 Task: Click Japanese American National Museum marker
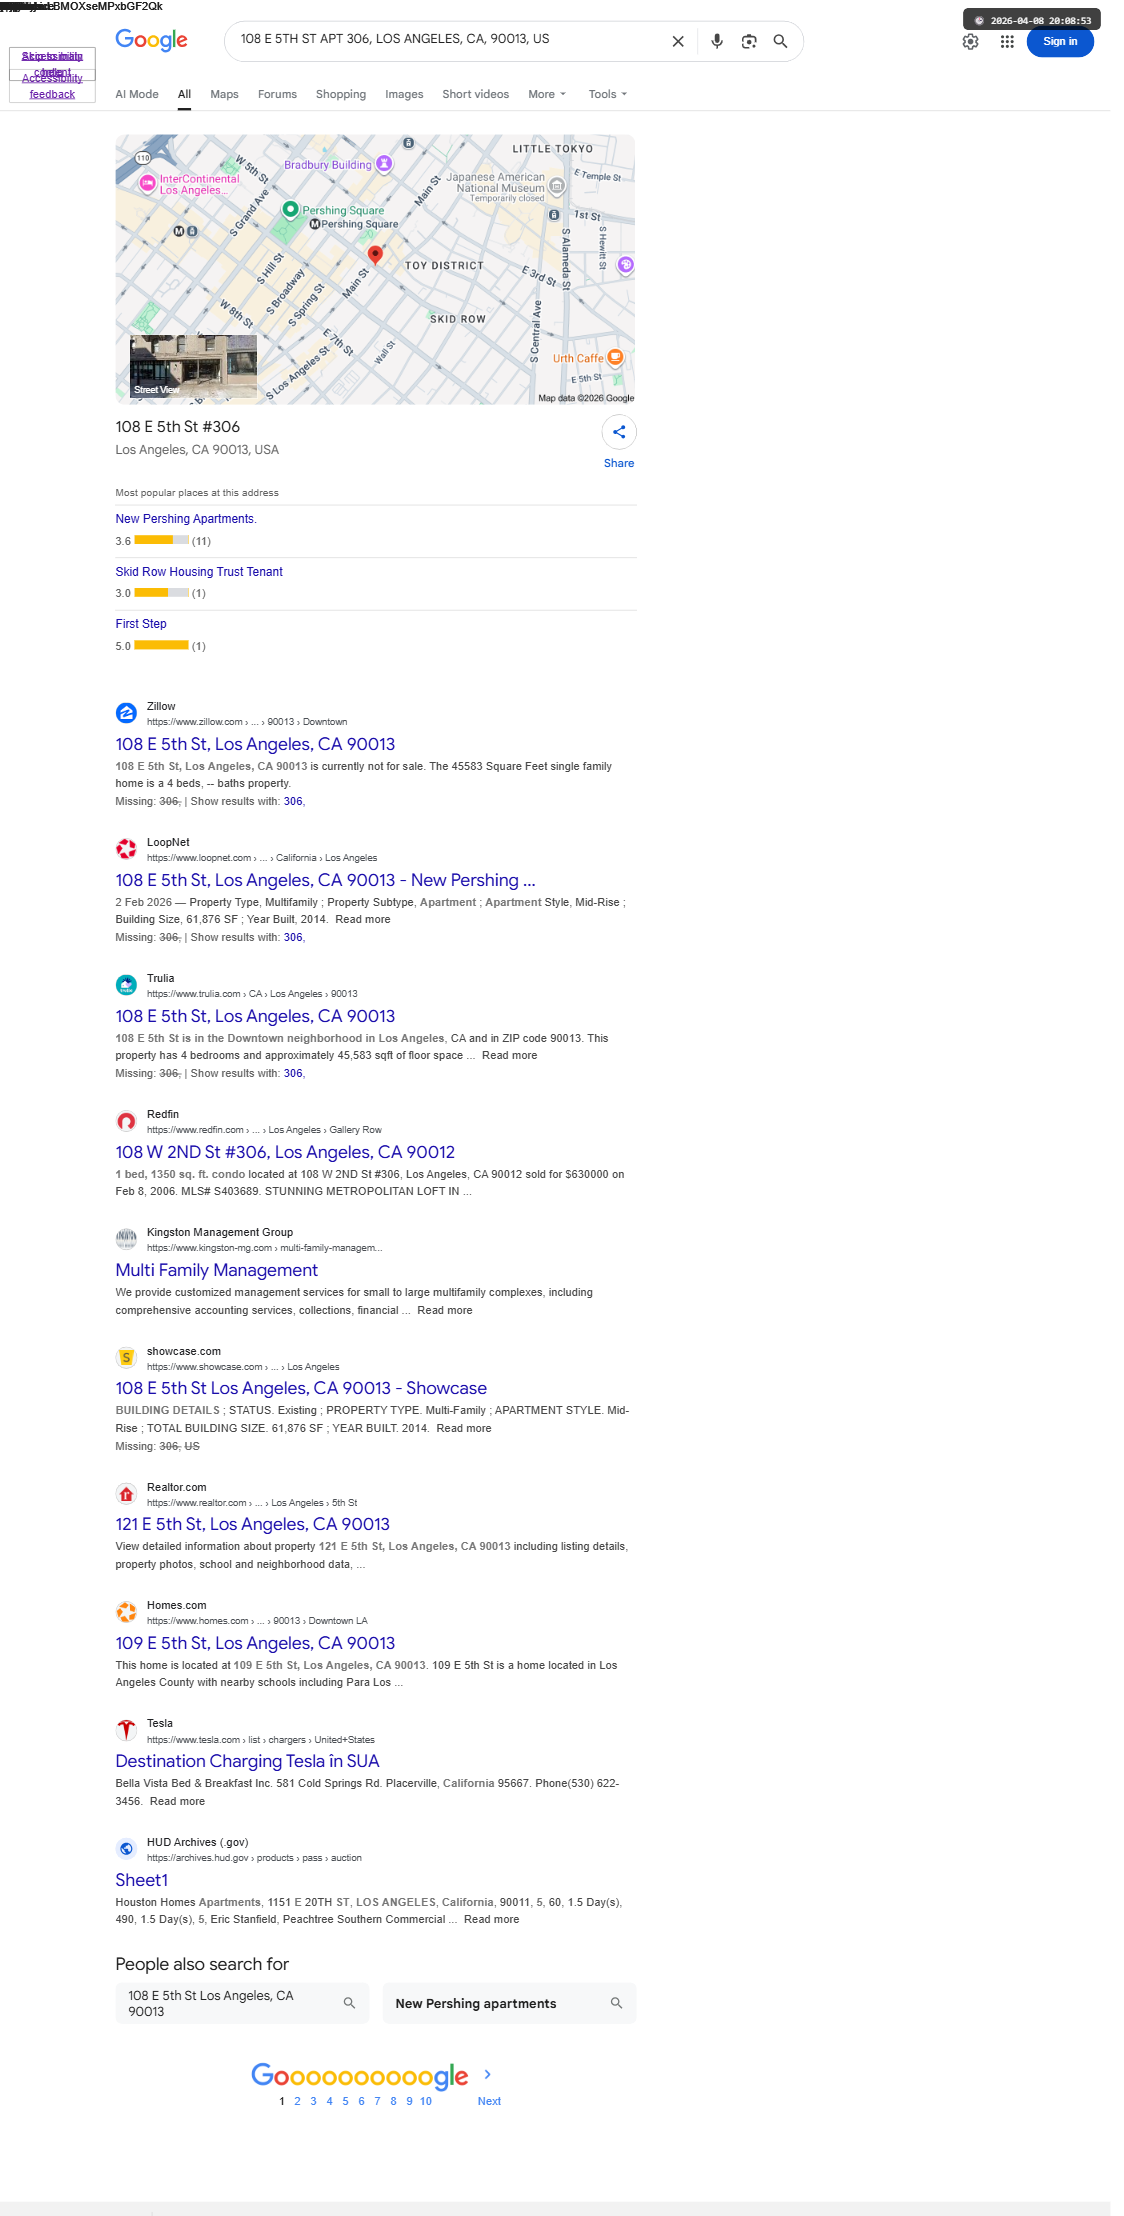(557, 185)
